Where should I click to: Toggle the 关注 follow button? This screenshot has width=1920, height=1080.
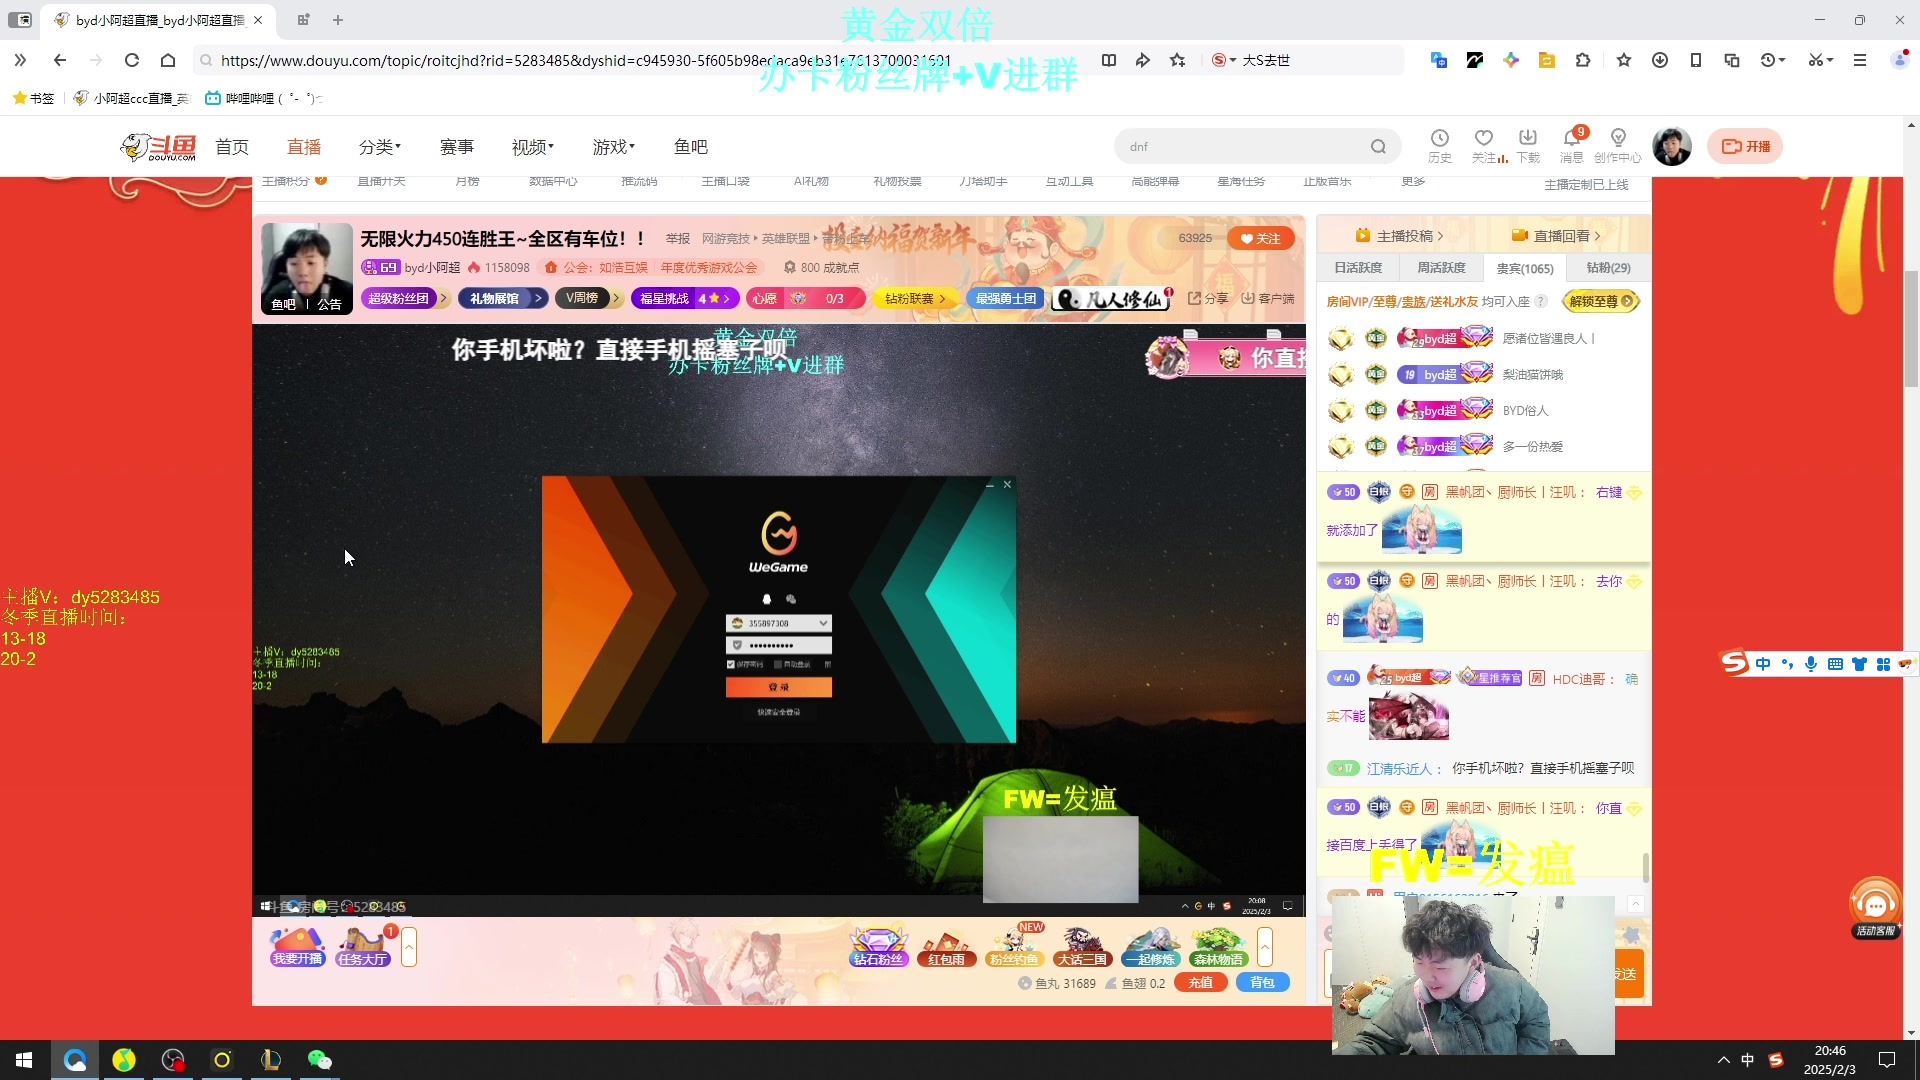coord(1261,238)
